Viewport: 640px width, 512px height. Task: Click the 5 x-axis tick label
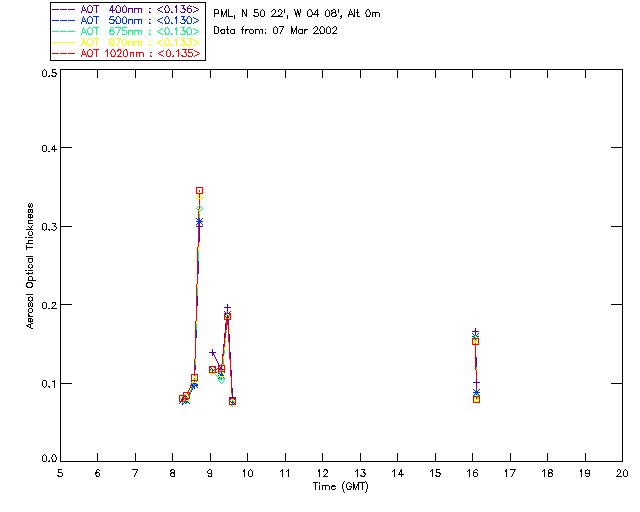coord(60,474)
